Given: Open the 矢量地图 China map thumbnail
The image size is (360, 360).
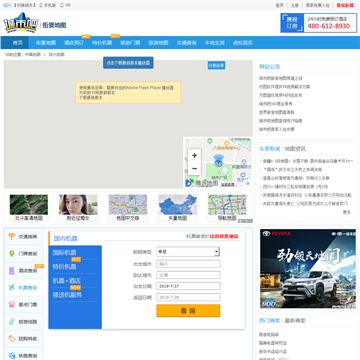Looking at the screenshot, I should (178, 208).
